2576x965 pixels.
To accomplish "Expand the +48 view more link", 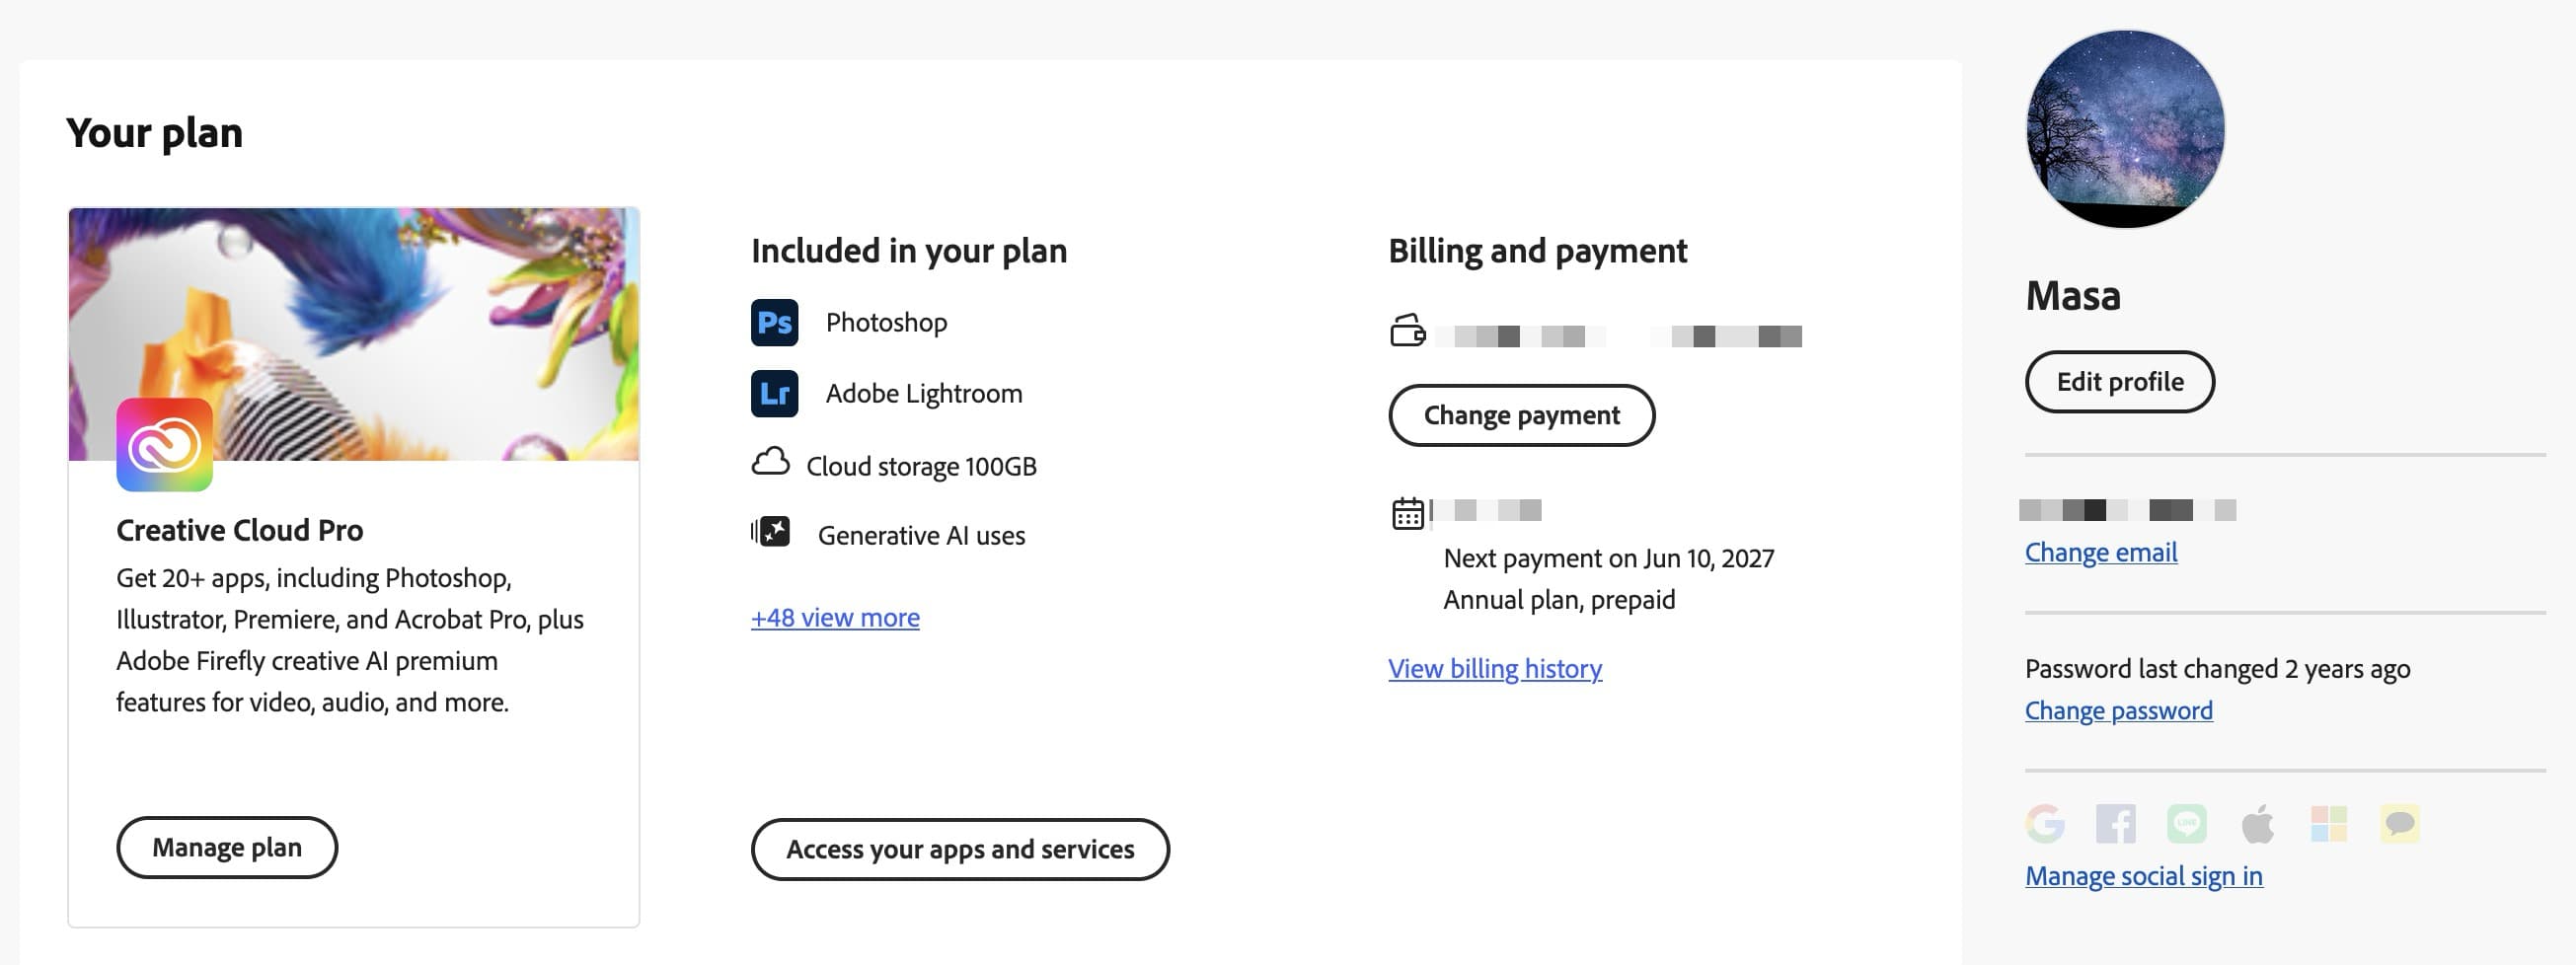I will (835, 617).
